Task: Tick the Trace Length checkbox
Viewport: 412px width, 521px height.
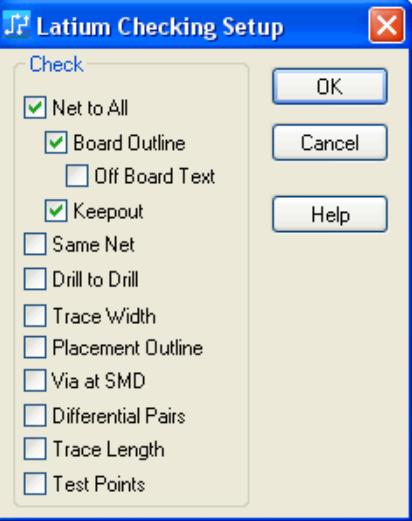Action: point(35,449)
